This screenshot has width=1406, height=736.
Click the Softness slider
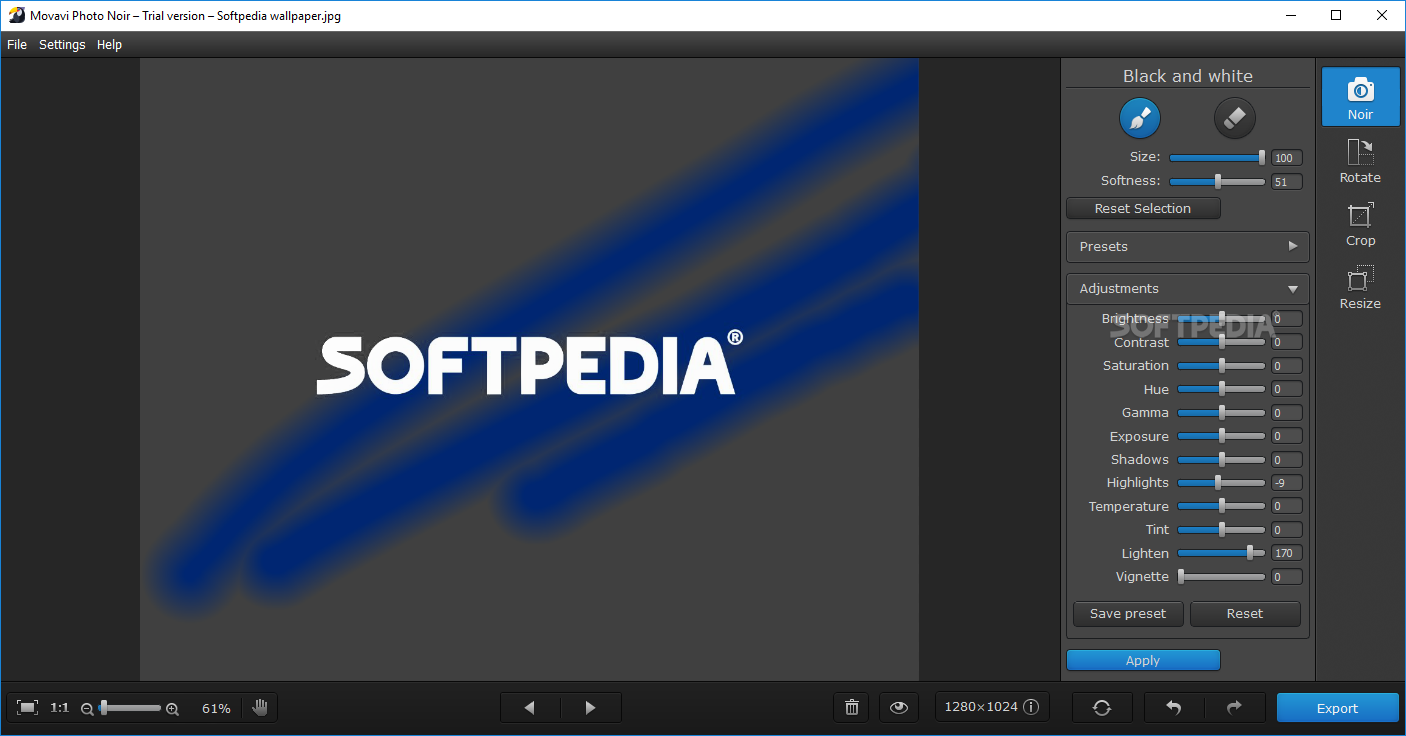pyautogui.click(x=1217, y=181)
